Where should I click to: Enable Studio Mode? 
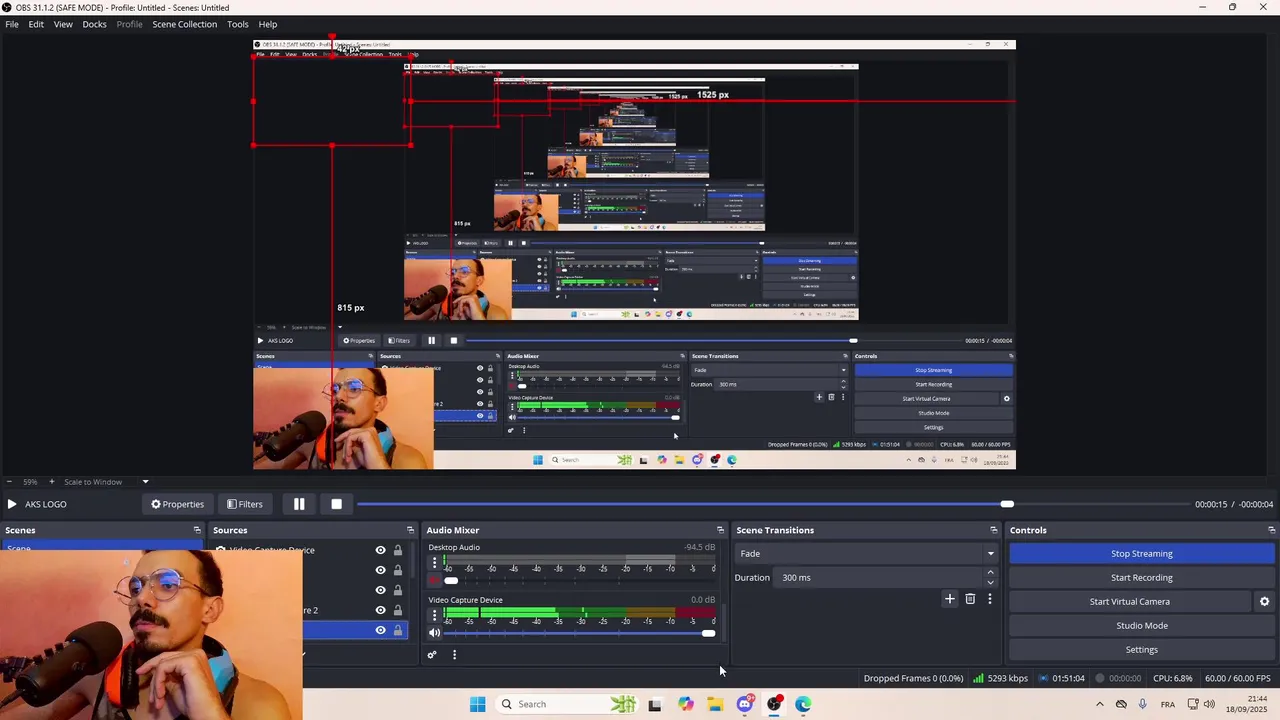tap(1141, 625)
